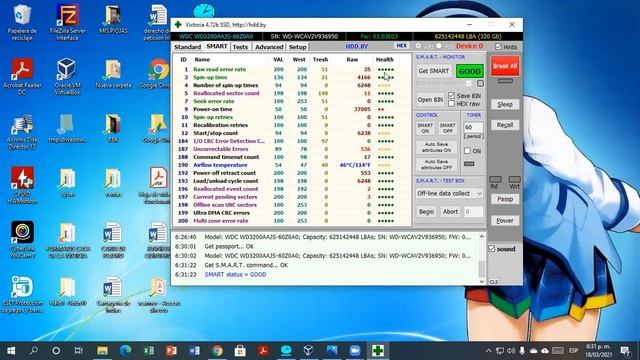Click the green GOOD status button
The width and height of the screenshot is (640, 360).
tap(470, 71)
